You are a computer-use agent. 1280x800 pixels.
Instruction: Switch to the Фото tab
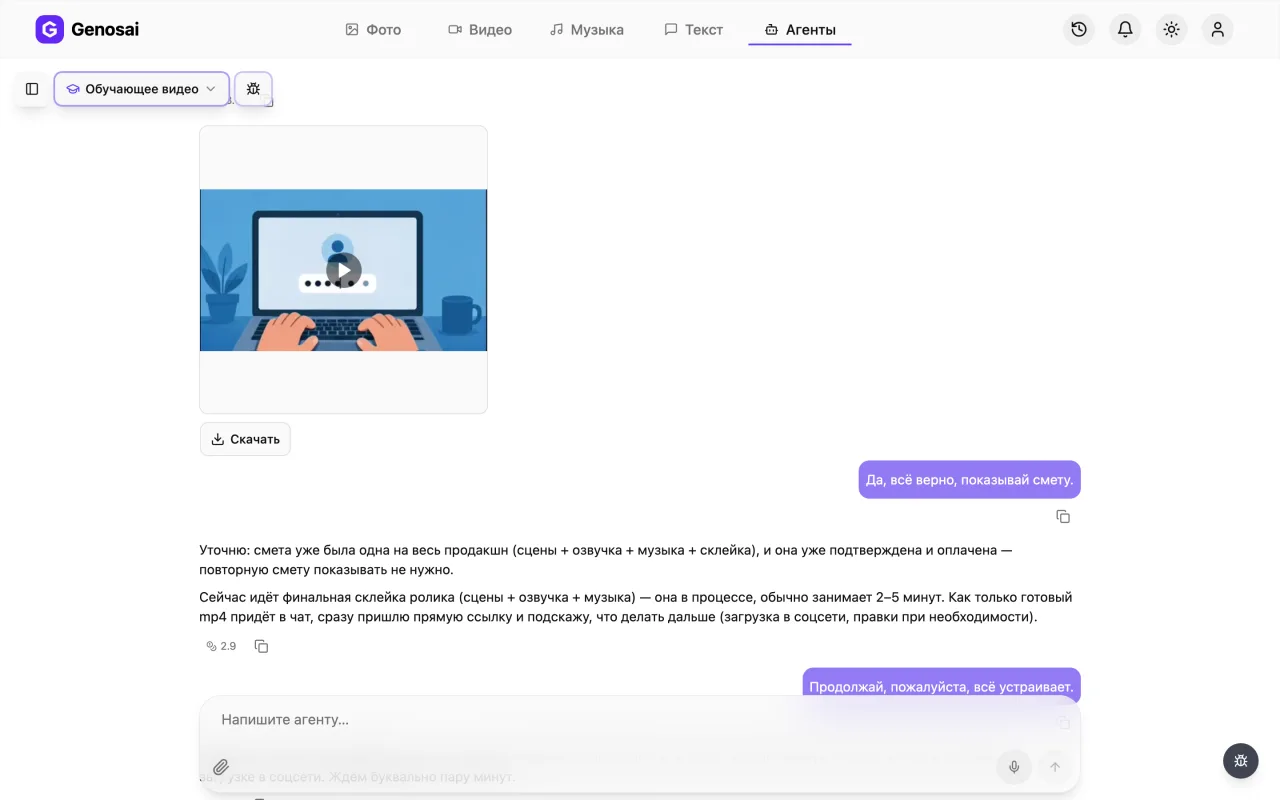373,30
